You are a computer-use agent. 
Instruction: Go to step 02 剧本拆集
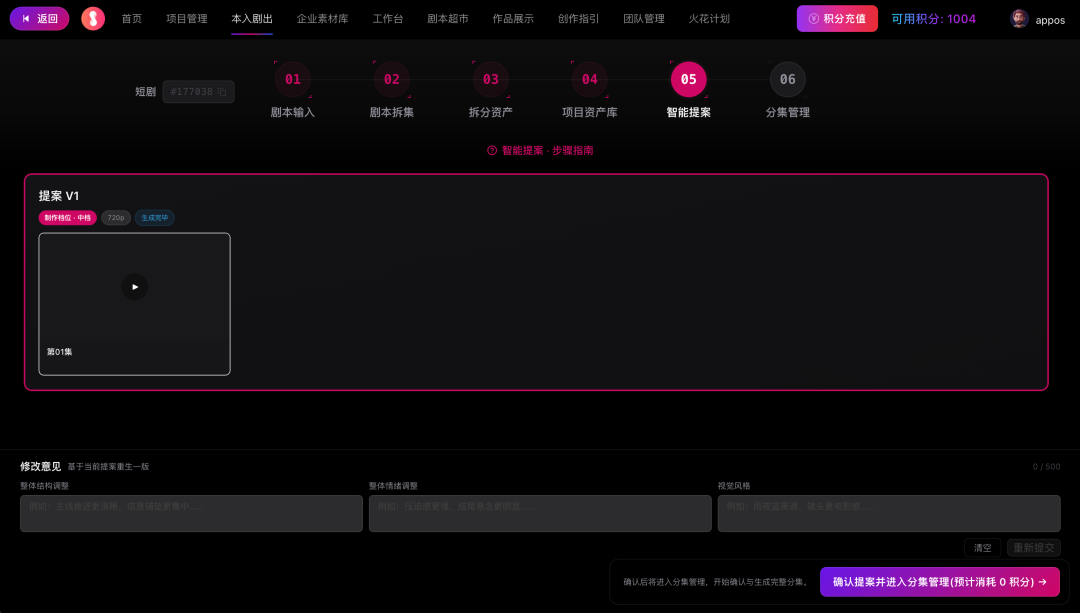click(x=392, y=90)
